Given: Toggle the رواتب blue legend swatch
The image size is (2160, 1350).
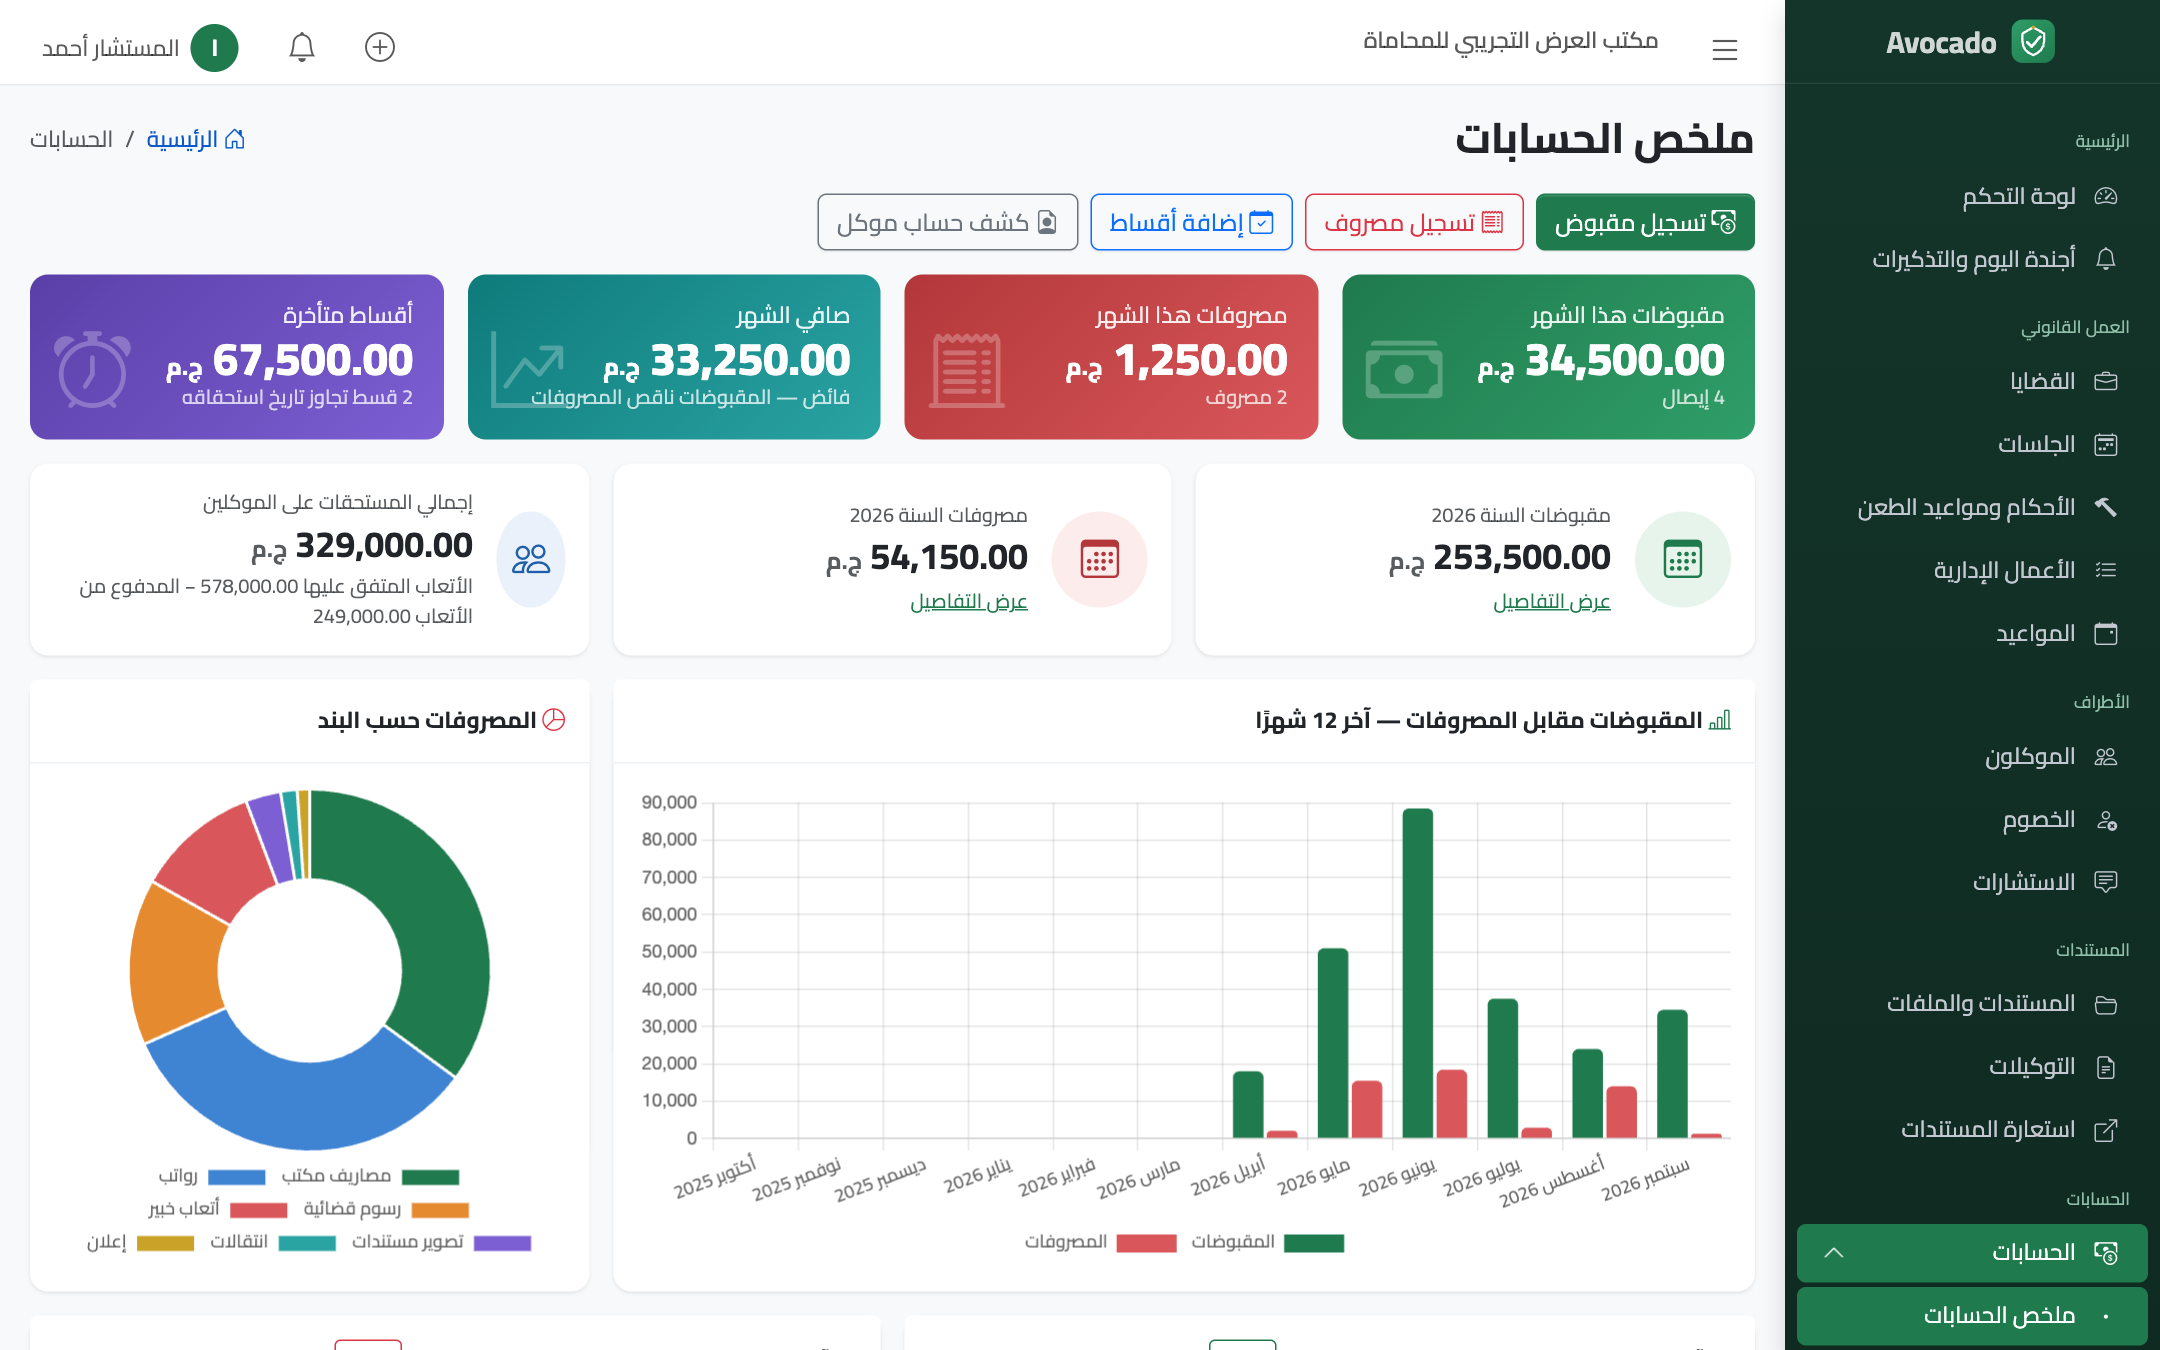Looking at the screenshot, I should click(x=236, y=1177).
